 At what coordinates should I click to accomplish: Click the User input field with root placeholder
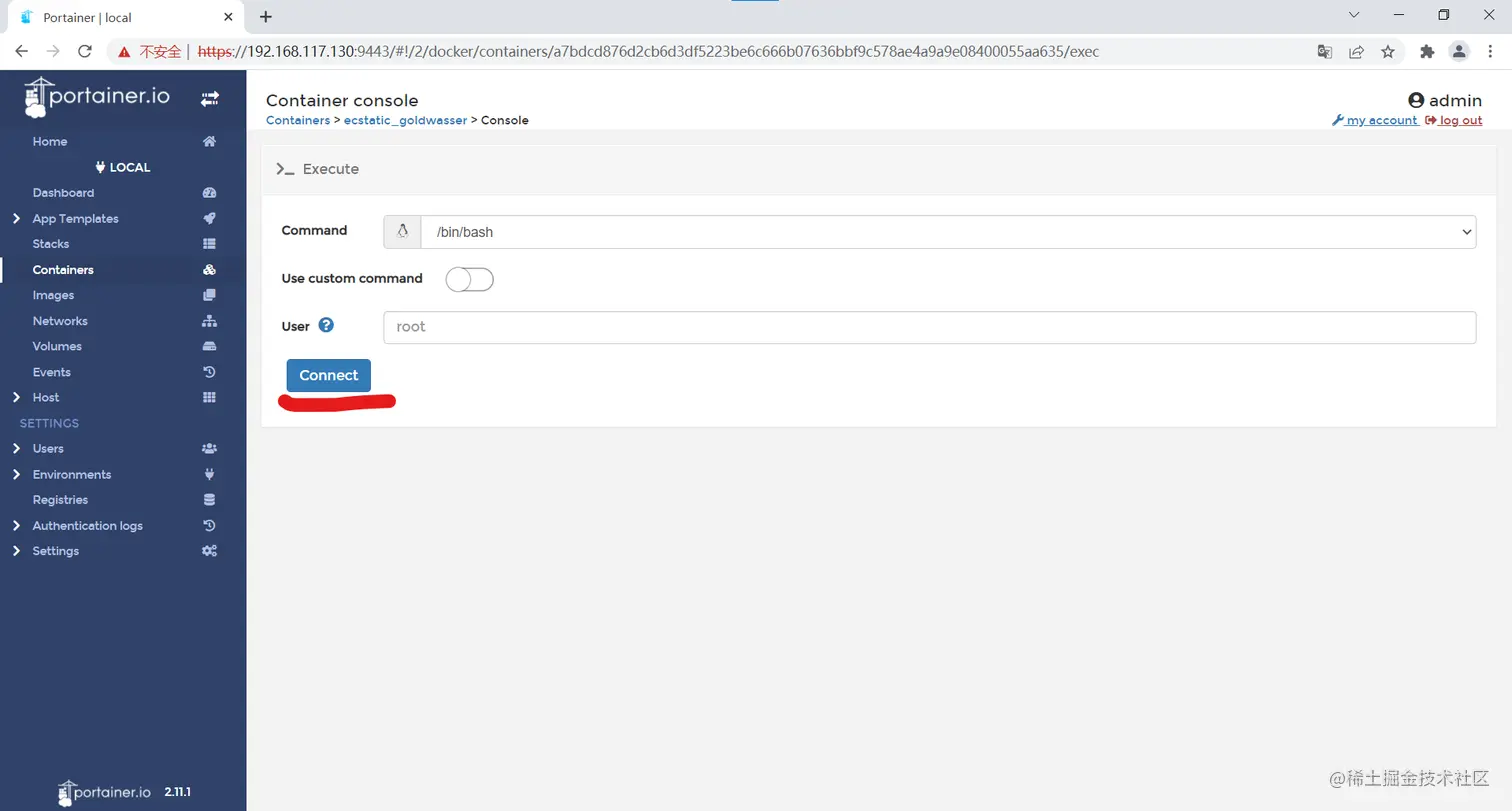coord(929,327)
